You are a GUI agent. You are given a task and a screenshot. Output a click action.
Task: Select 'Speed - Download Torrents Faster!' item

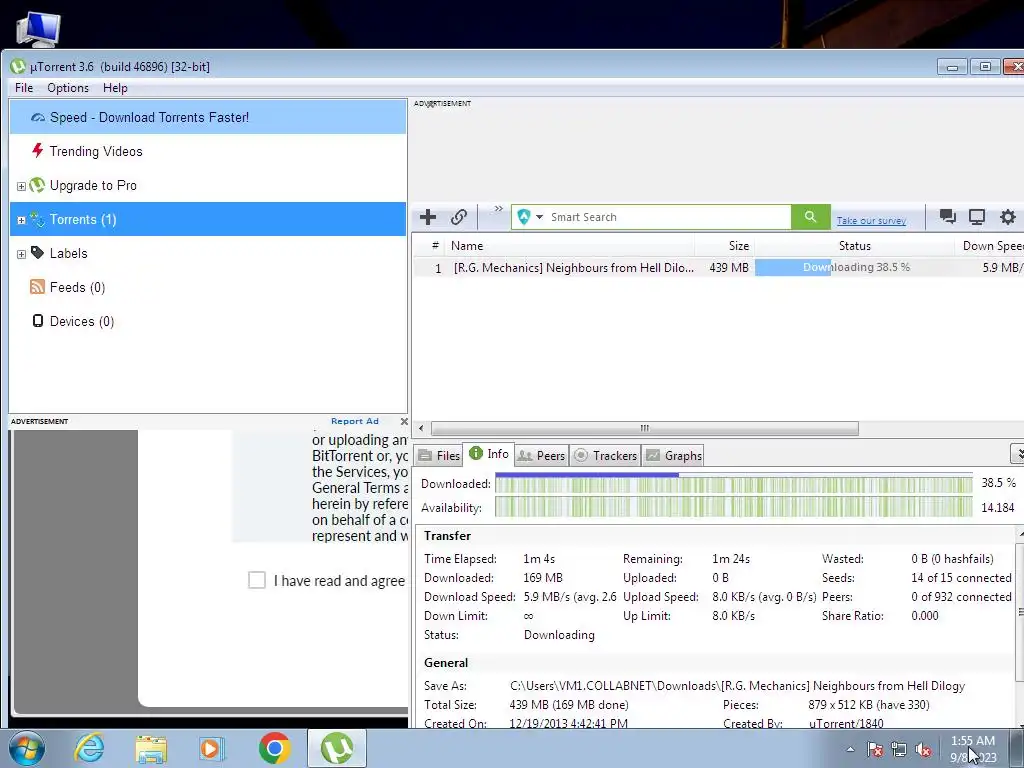(x=208, y=118)
